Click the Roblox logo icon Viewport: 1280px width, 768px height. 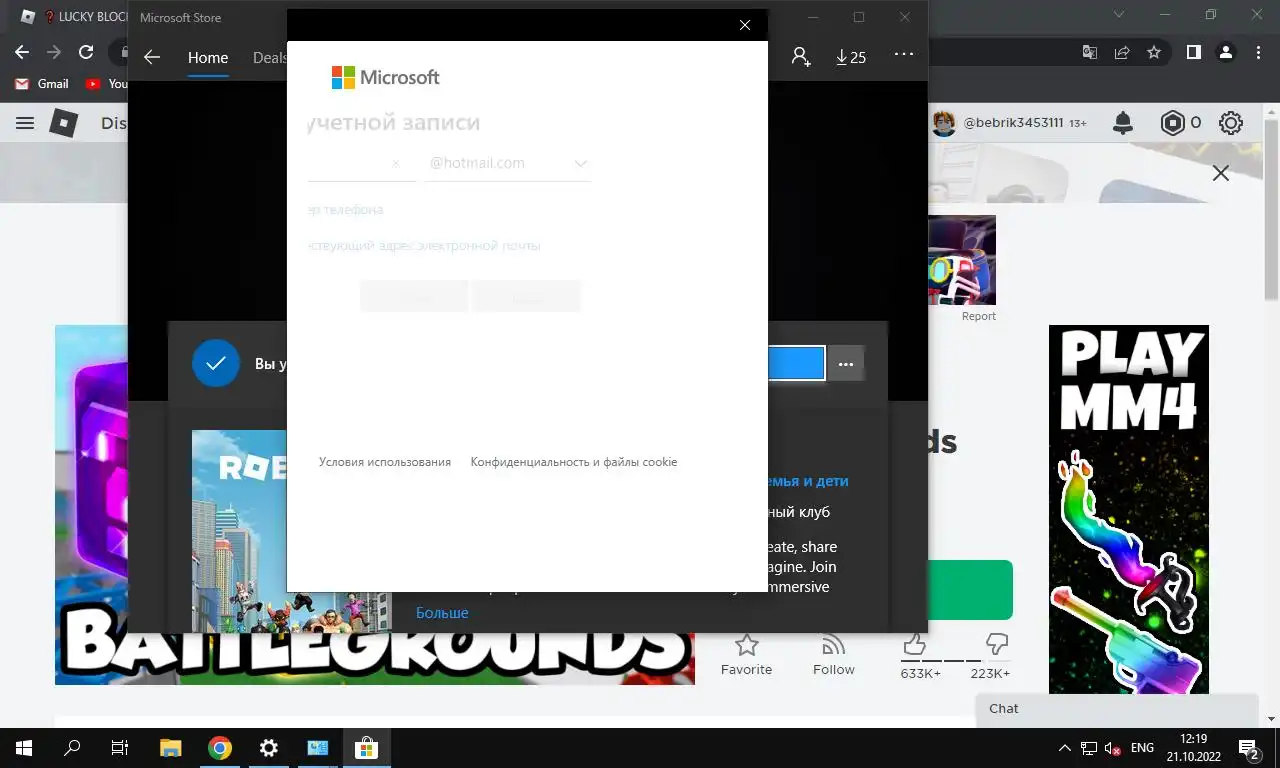tap(64, 123)
